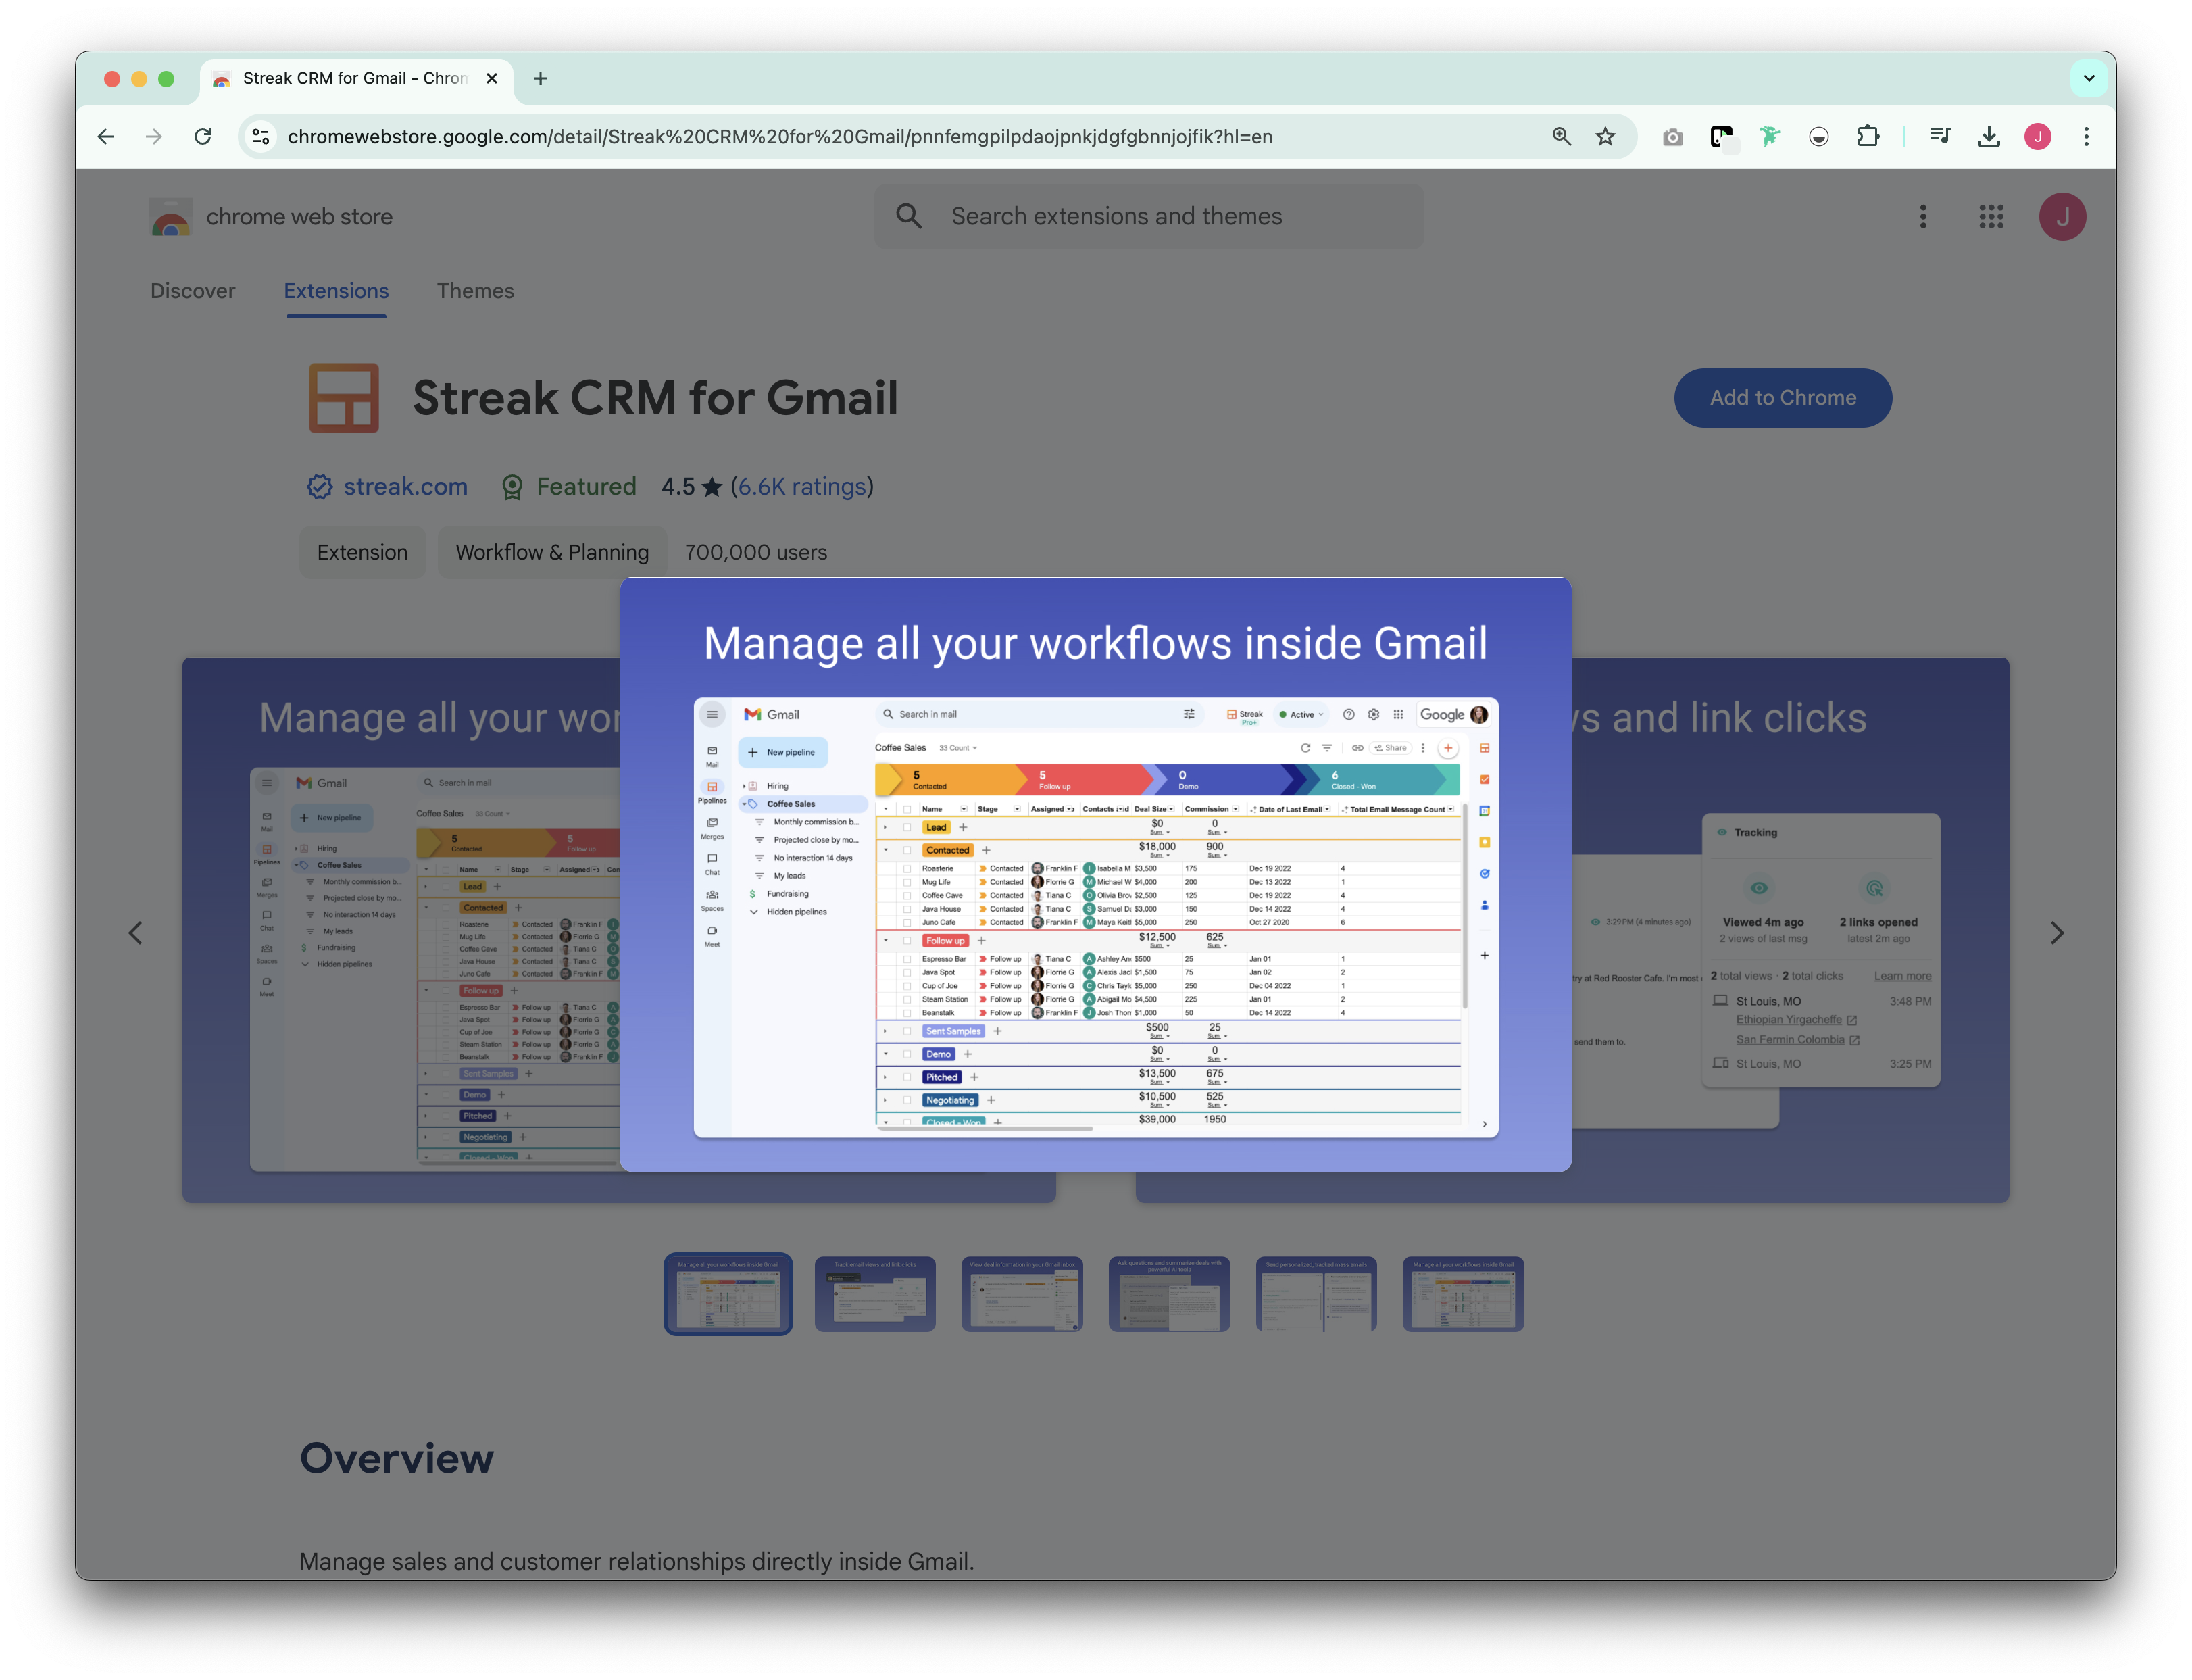Image resolution: width=2192 pixels, height=1680 pixels.
Task: Open Chrome Web Store three-dot menu
Action: [x=1922, y=217]
